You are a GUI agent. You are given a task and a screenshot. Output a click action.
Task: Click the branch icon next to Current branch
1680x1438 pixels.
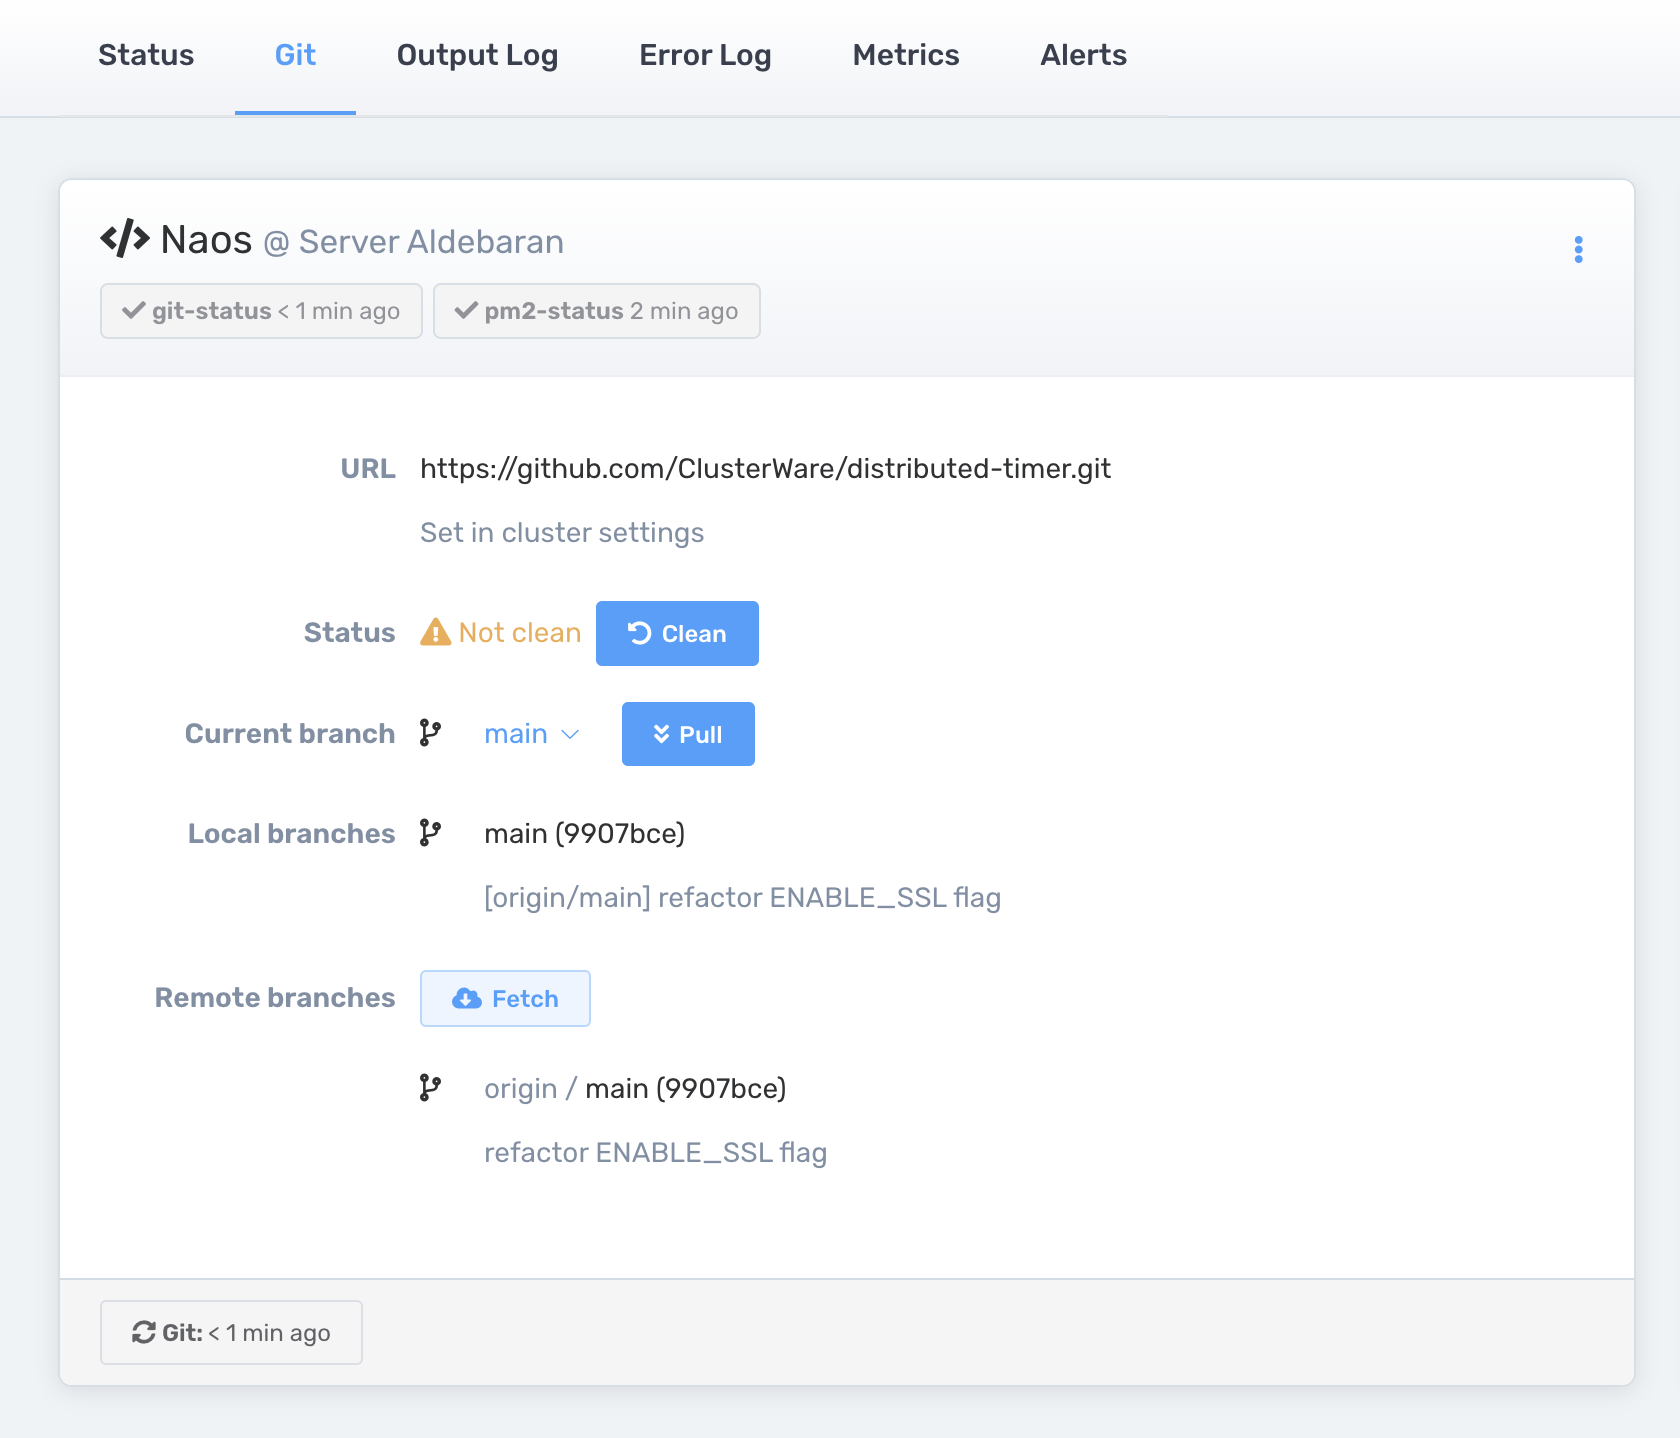pyautogui.click(x=430, y=733)
